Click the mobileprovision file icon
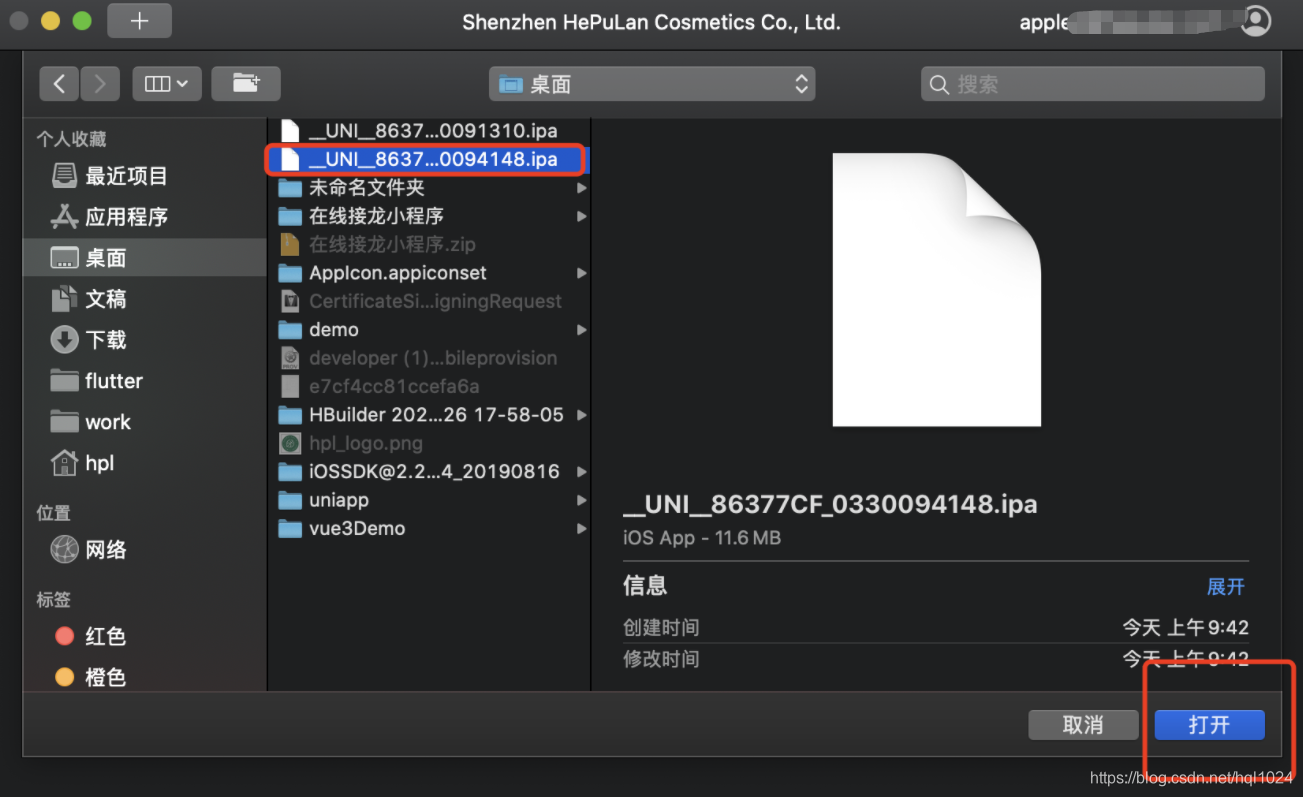Screen dimensions: 1303x797 point(290,358)
